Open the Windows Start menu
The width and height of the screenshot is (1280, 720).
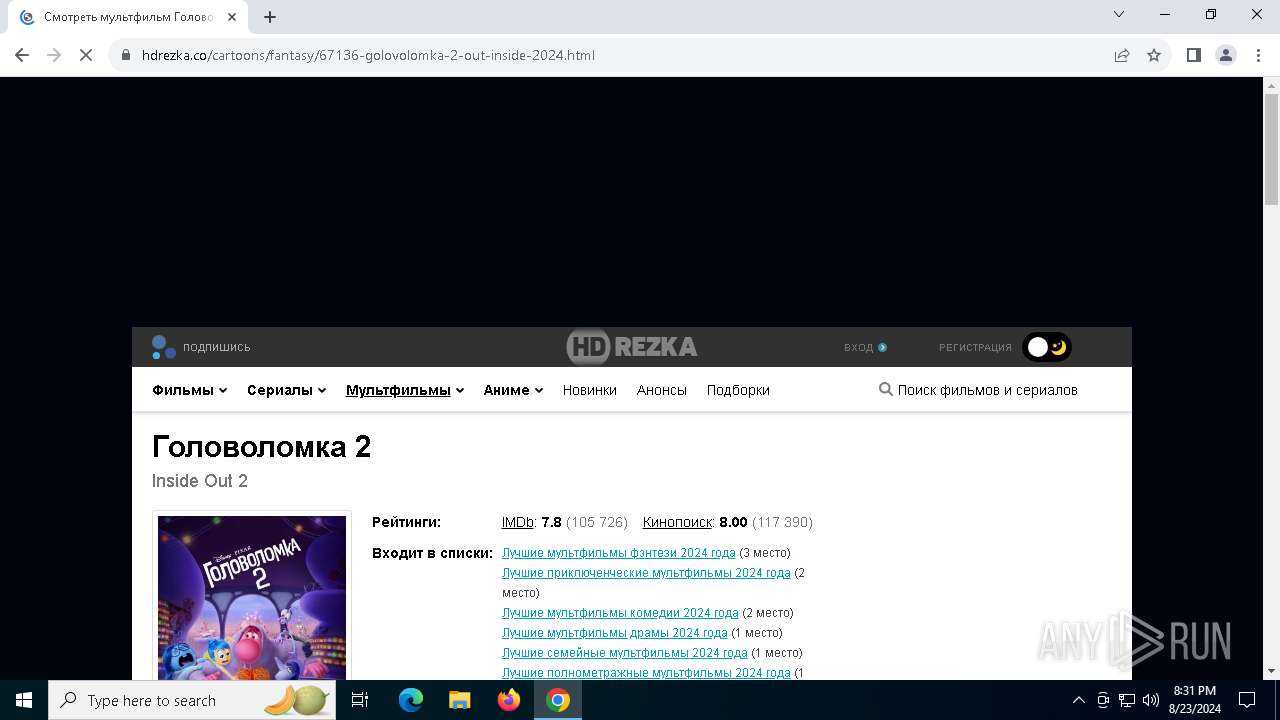click(x=24, y=700)
